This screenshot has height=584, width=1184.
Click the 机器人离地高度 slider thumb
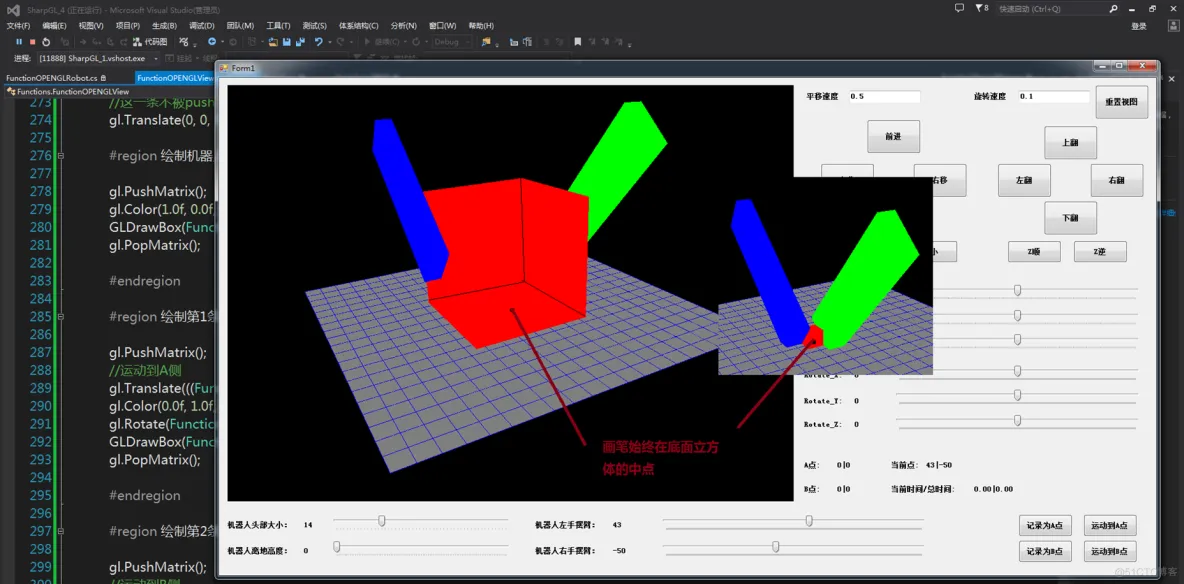pyautogui.click(x=337, y=546)
